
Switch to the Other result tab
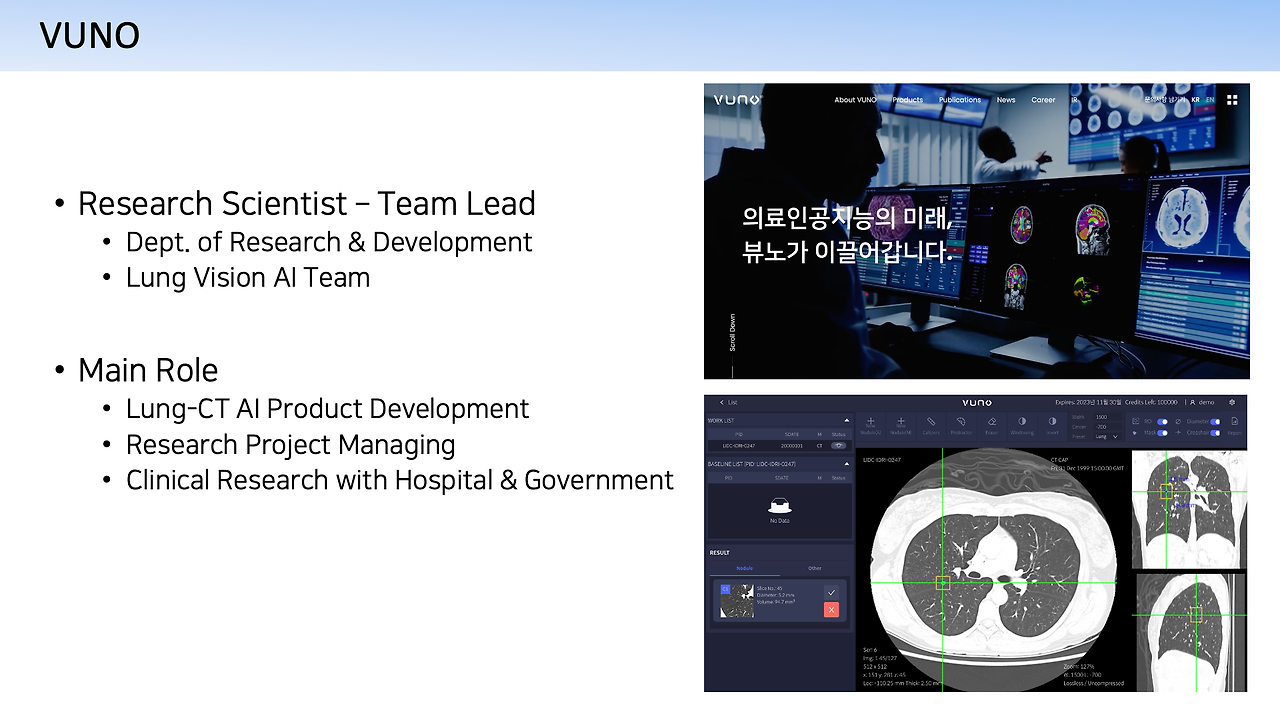(x=815, y=568)
